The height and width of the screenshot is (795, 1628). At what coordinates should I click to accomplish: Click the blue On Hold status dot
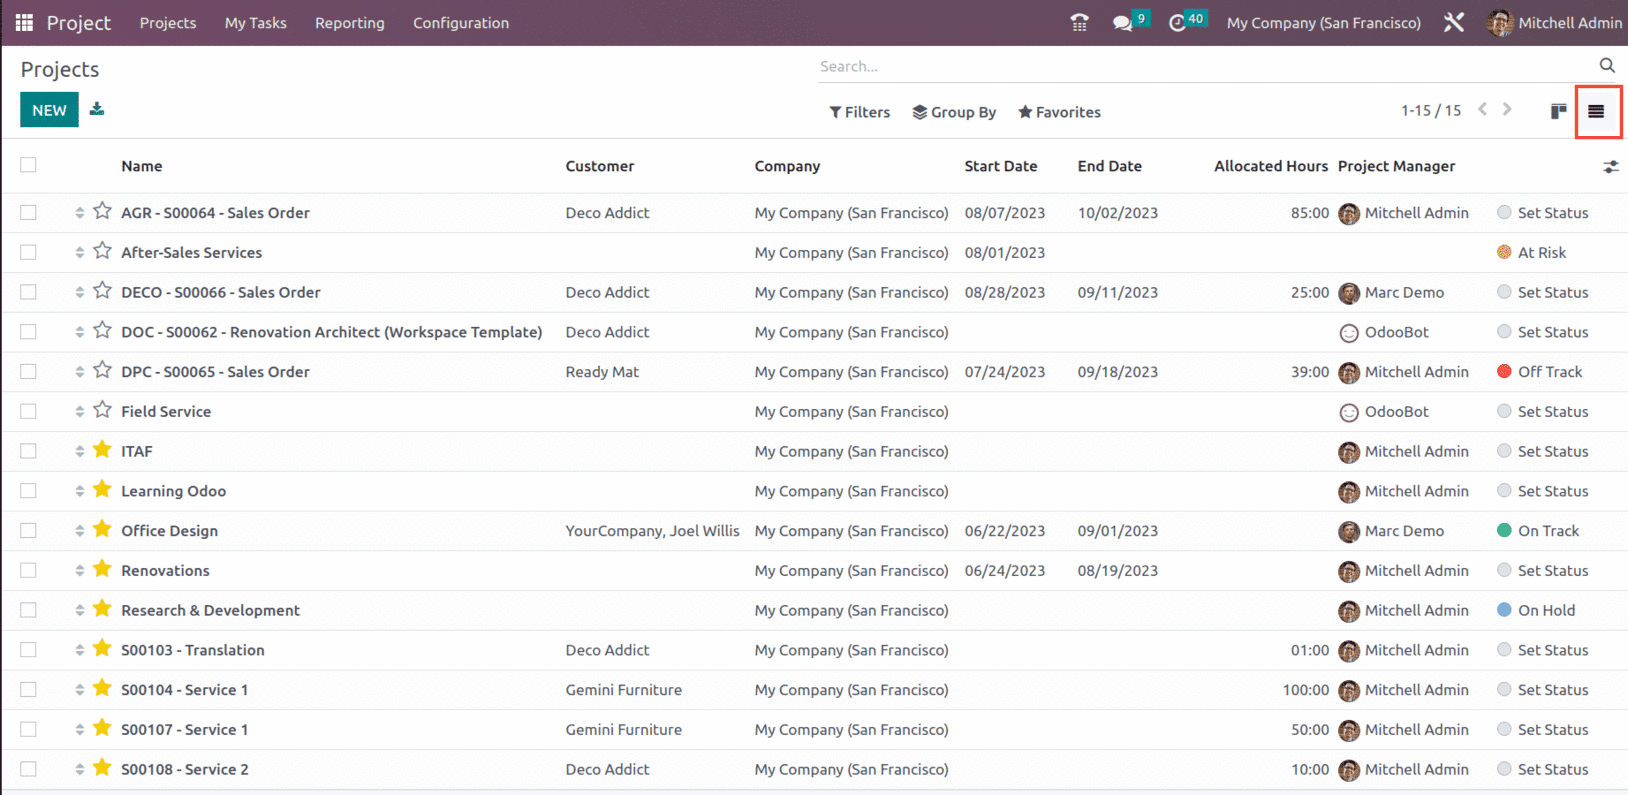pyautogui.click(x=1504, y=609)
